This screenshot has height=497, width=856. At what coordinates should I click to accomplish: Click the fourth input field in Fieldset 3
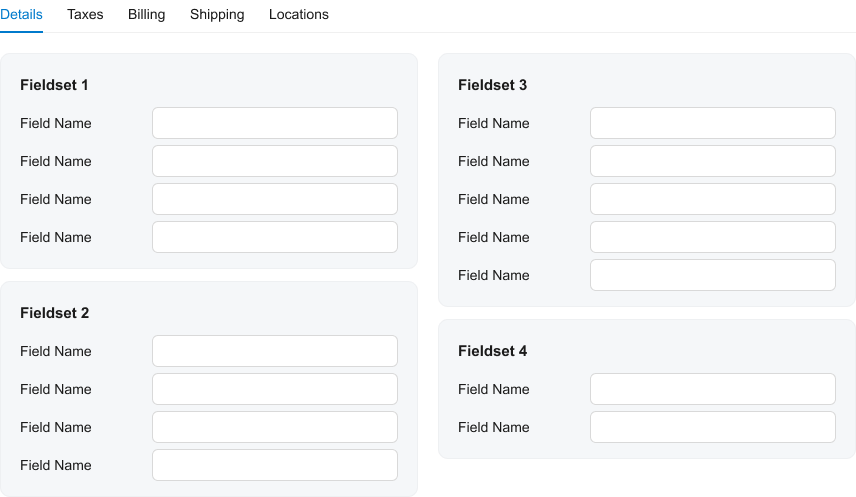coord(713,237)
